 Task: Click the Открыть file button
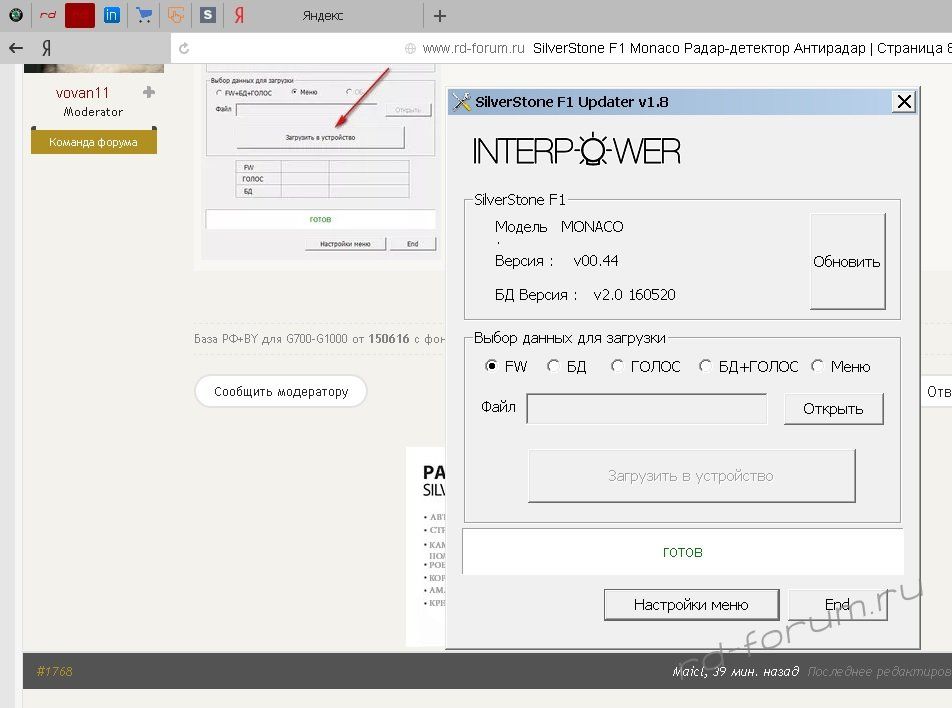833,409
